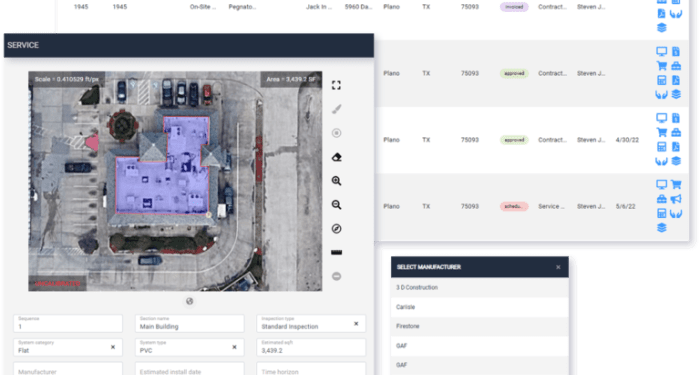Click layers icon in the invoiced row
Screen dimensions: 700x375
[x=662, y=28]
